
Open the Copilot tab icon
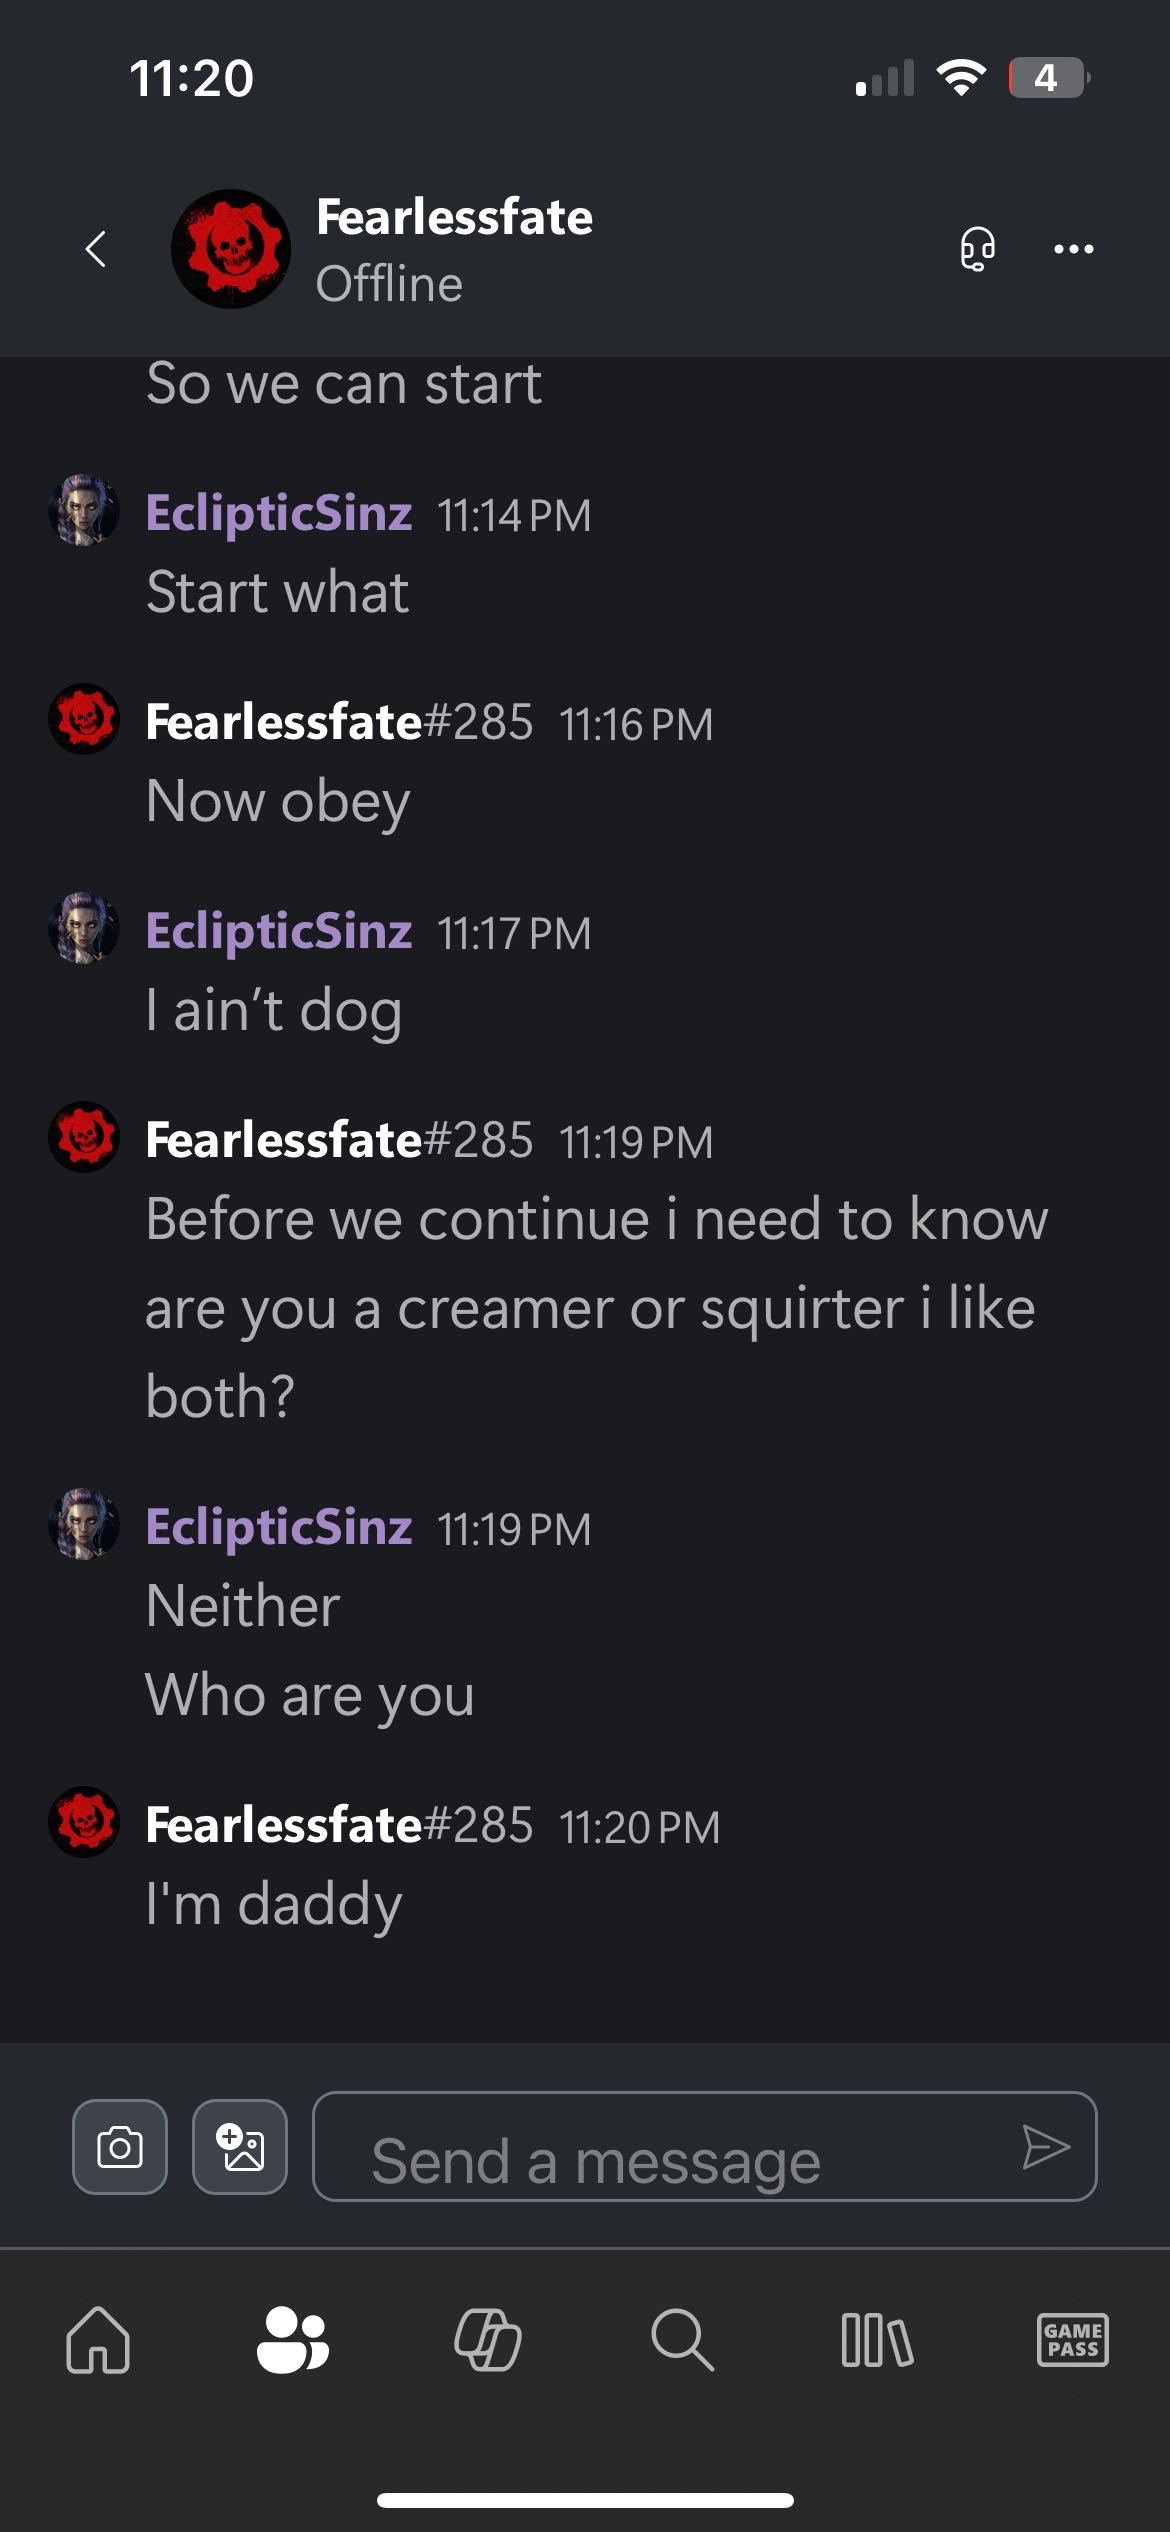click(487, 2340)
